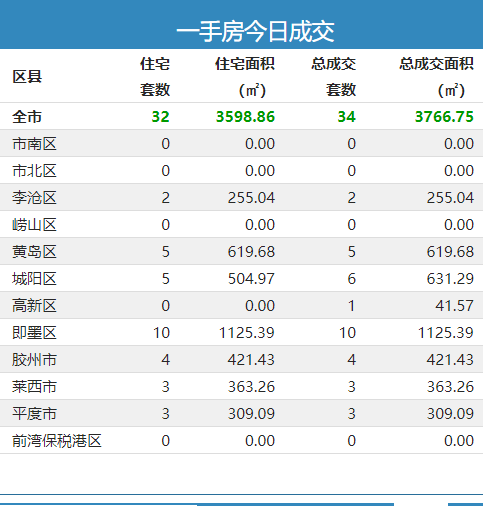The width and height of the screenshot is (483, 506).
Task: Click the citywide total area value 3766.75
Action: pos(444,117)
